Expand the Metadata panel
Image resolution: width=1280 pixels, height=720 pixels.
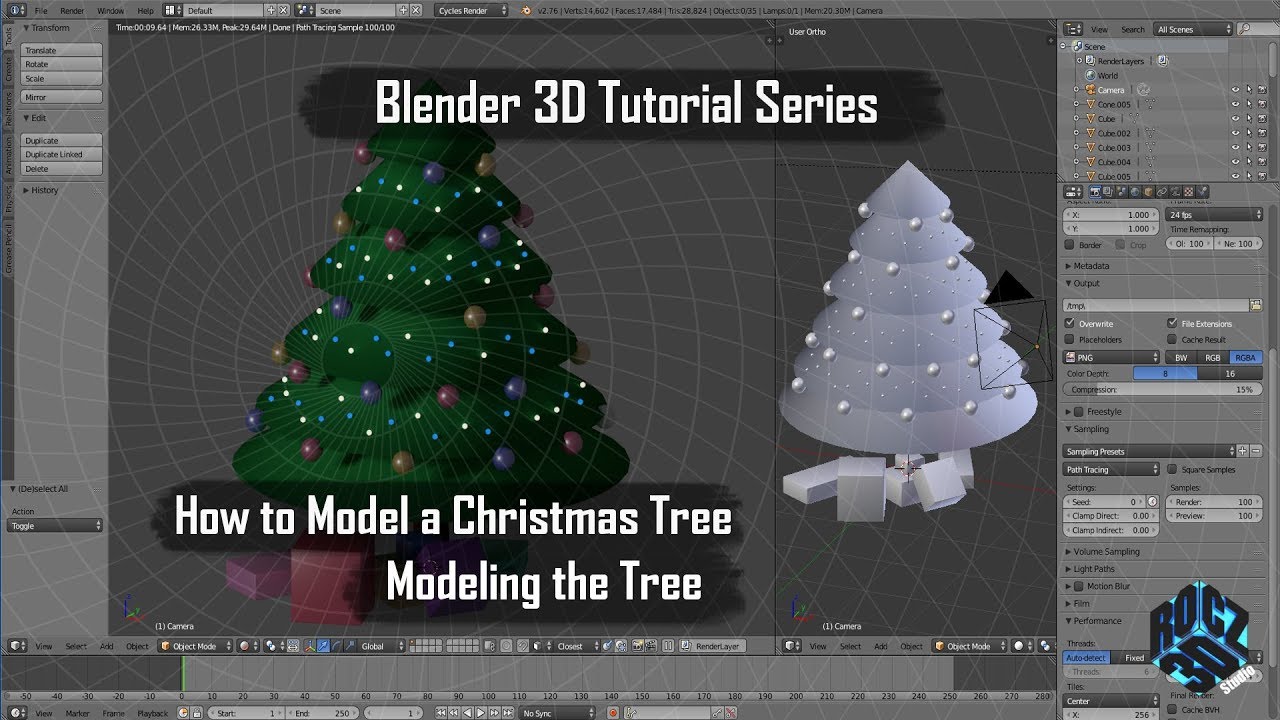point(1091,266)
